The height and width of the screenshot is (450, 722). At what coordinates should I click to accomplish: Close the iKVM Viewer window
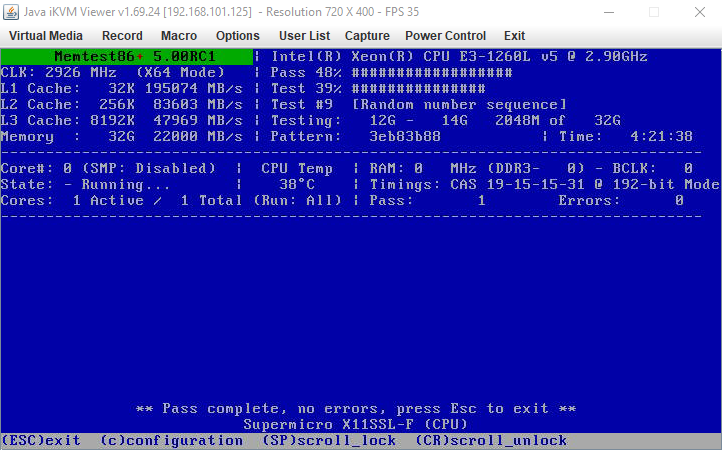(x=699, y=12)
